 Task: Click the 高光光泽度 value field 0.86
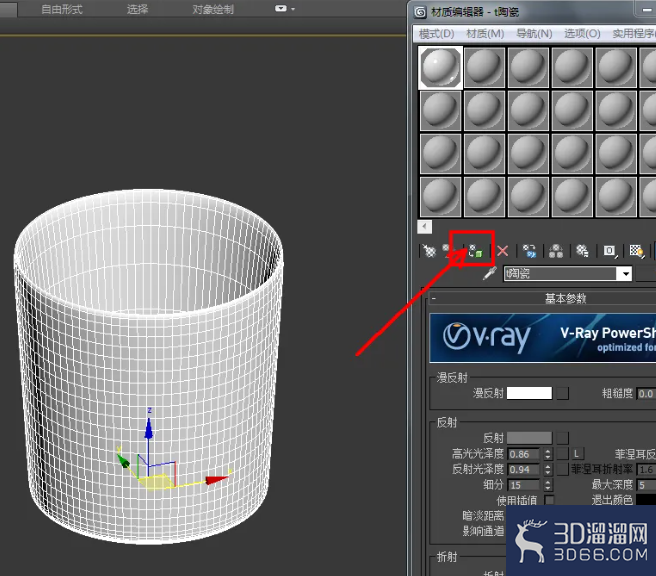pyautogui.click(x=523, y=454)
